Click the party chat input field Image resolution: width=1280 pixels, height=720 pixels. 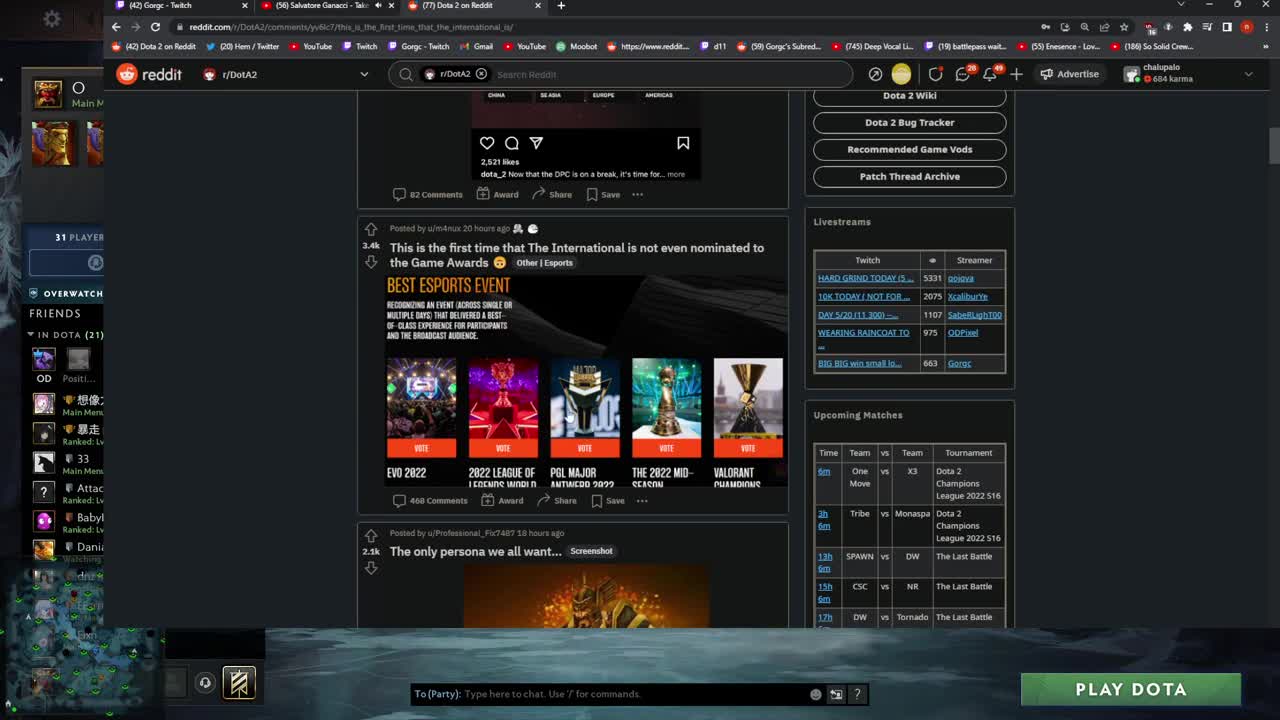(x=634, y=694)
